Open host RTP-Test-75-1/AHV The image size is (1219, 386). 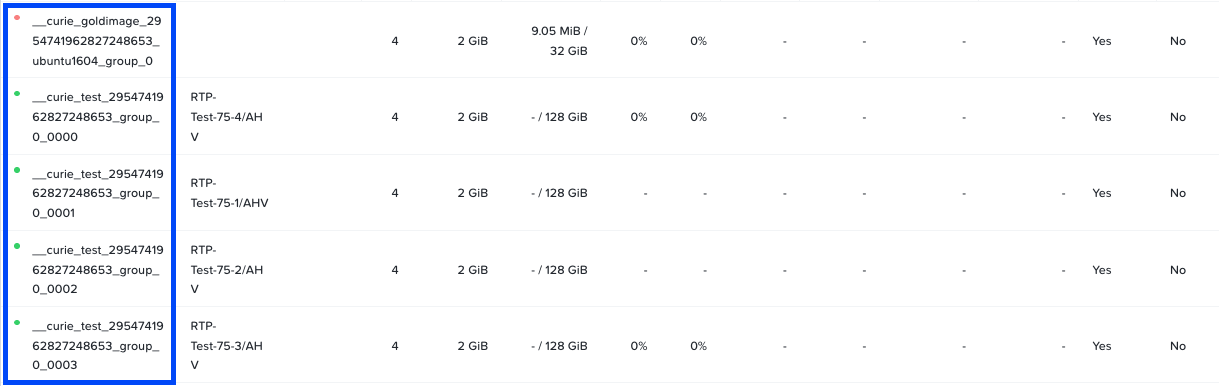[229, 193]
